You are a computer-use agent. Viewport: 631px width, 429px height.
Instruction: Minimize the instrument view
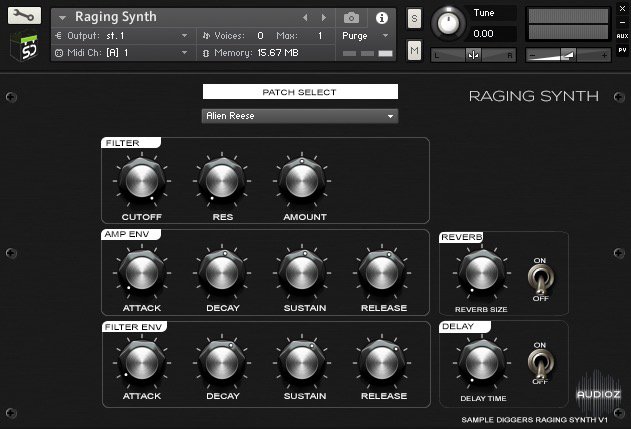pyautogui.click(x=622, y=23)
